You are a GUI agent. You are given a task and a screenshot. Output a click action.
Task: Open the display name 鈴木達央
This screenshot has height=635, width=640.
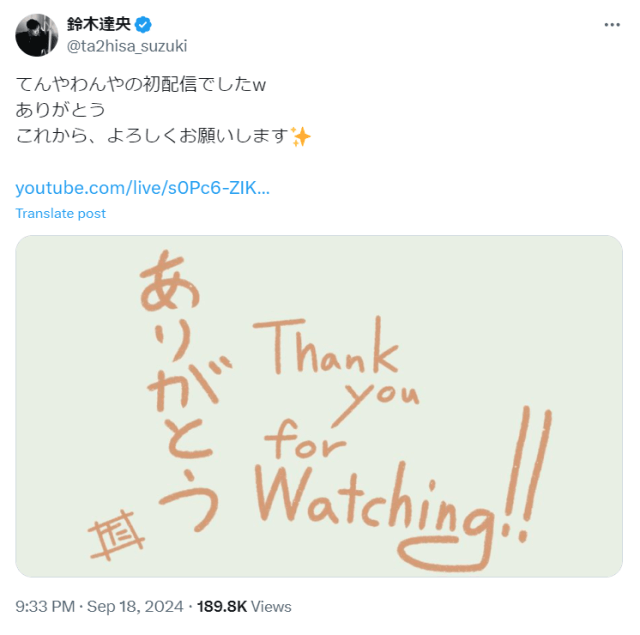(99, 24)
